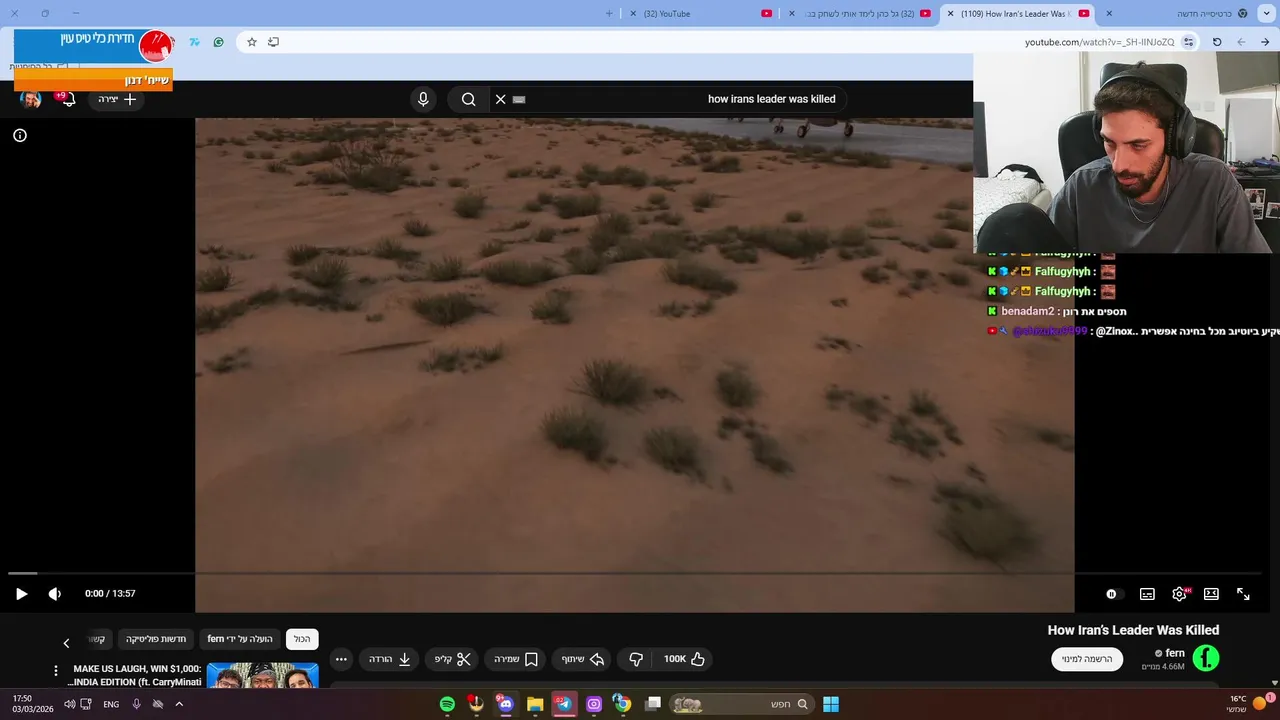Subscribe to fern (הרשמה למינוי)

pyautogui.click(x=1087, y=659)
